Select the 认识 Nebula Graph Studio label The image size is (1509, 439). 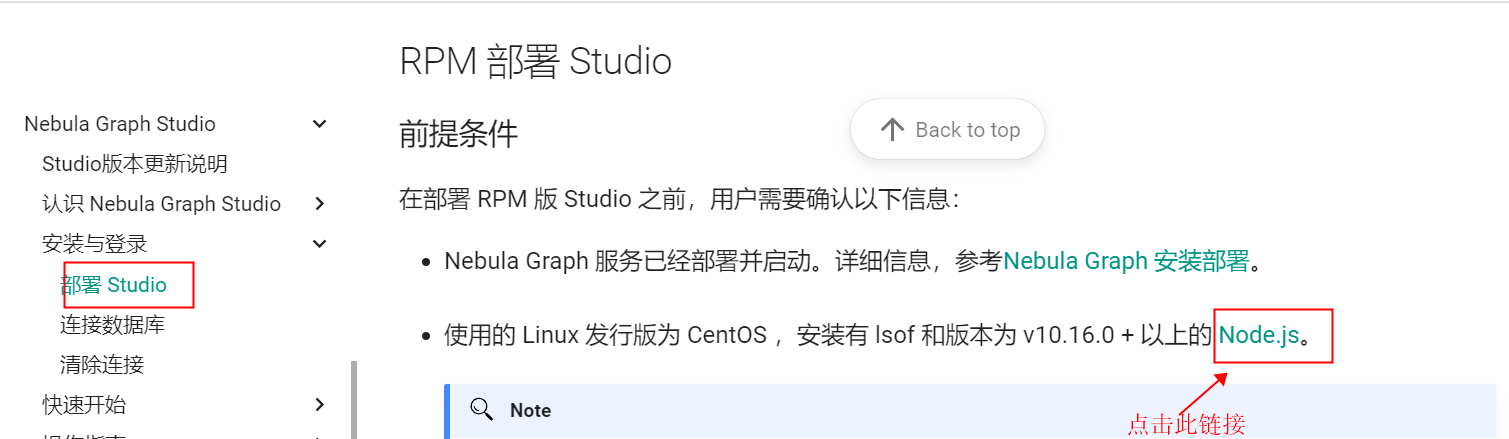pyautogui.click(x=161, y=204)
